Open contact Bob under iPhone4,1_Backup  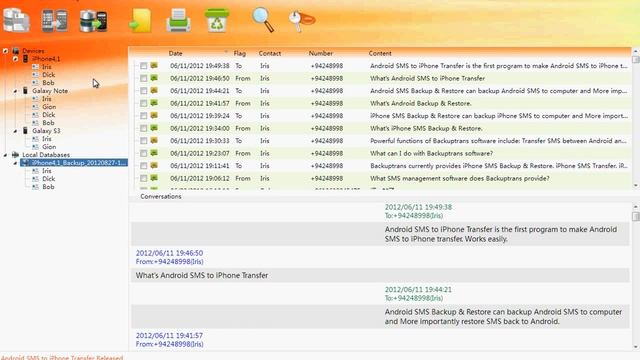(x=48, y=187)
